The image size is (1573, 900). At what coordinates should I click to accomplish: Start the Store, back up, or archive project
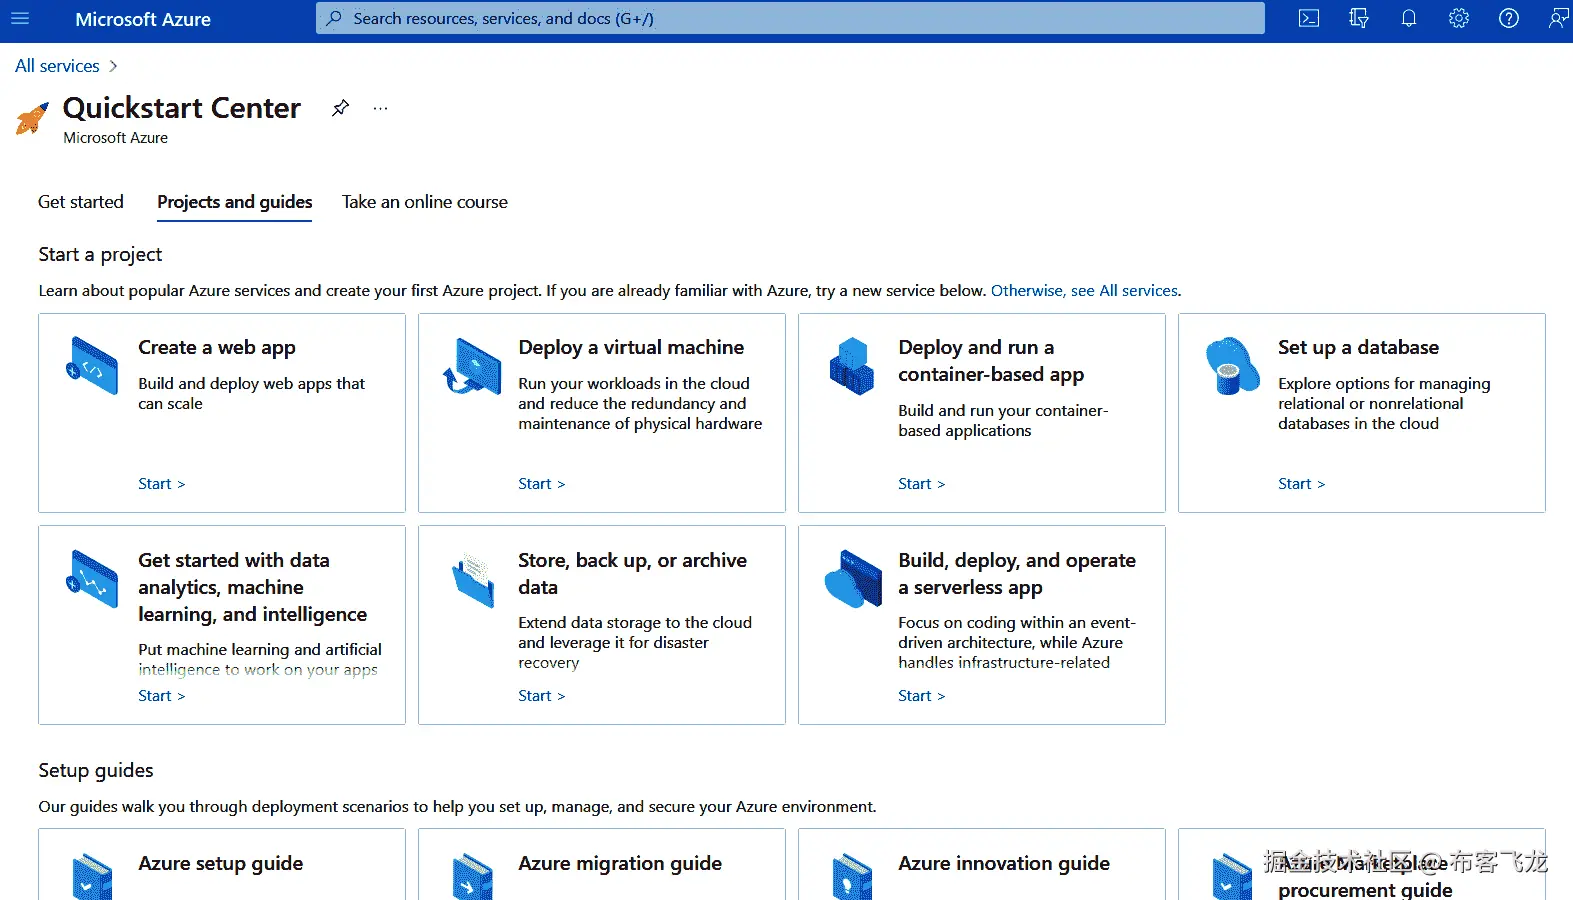(542, 696)
